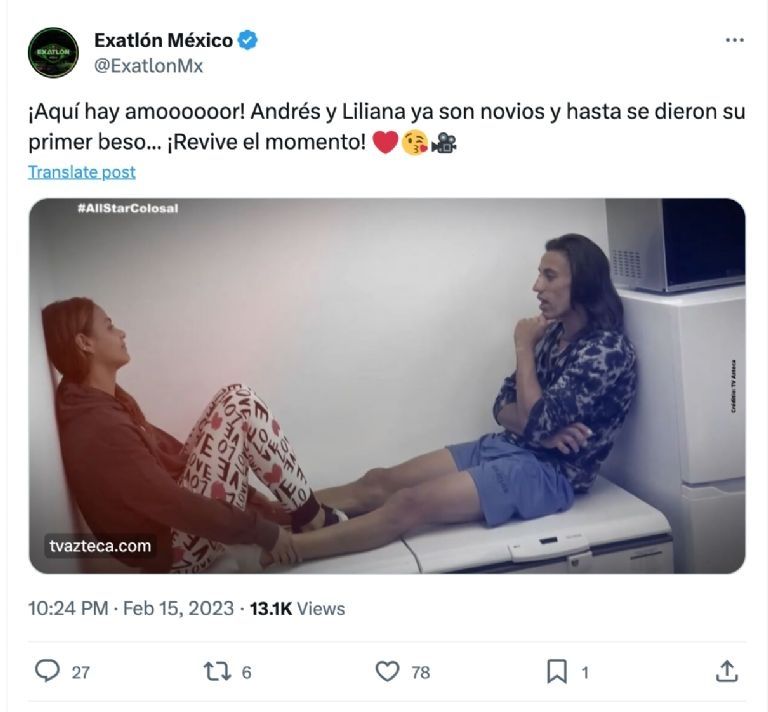This screenshot has height=712, width=768.
Task: Click the reply speech bubble icon
Action: coord(47,671)
